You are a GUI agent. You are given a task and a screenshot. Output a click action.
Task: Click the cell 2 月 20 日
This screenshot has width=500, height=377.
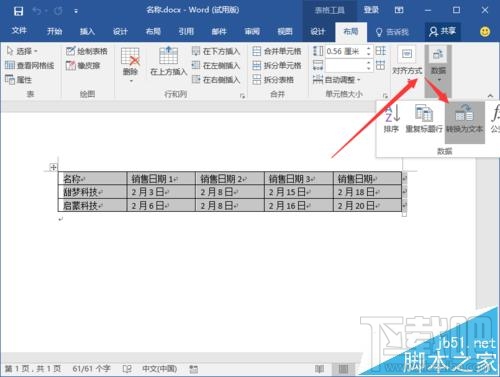[x=368, y=205]
